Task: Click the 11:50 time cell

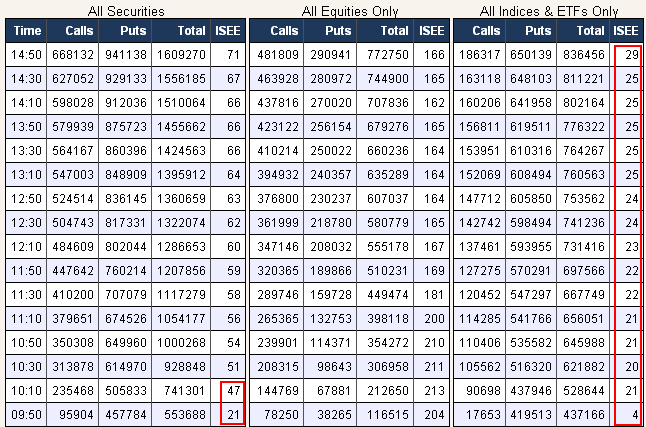Action: pyautogui.click(x=26, y=270)
